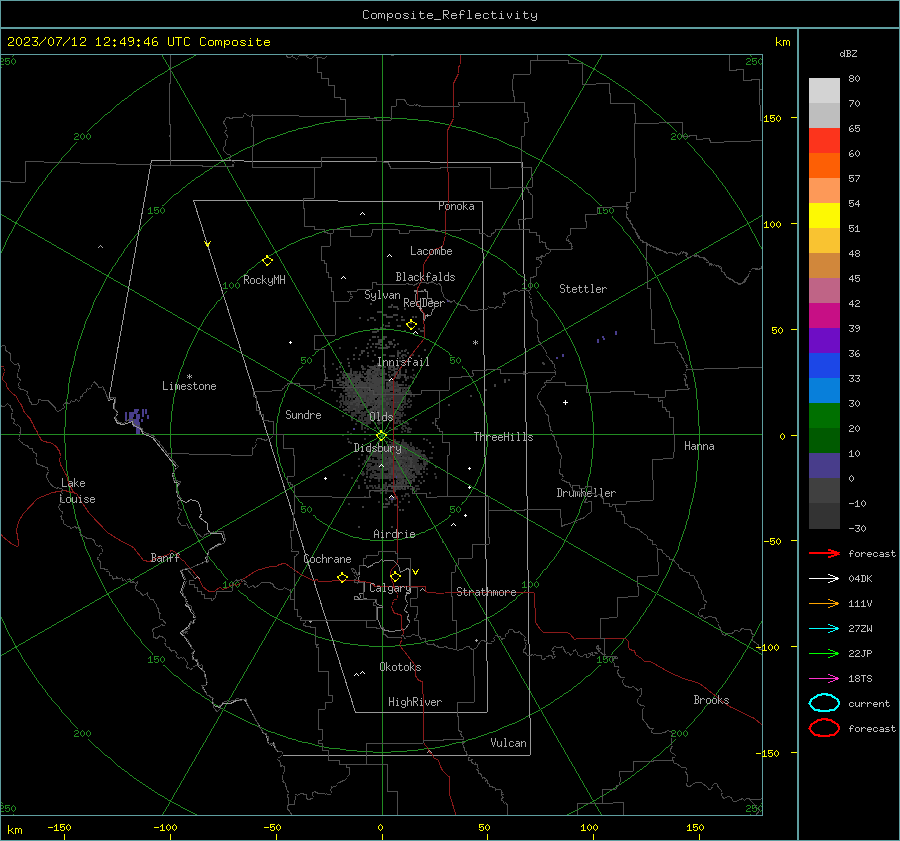This screenshot has width=900, height=841.
Task: Click the dBZ legend heading
Action: click(848, 54)
